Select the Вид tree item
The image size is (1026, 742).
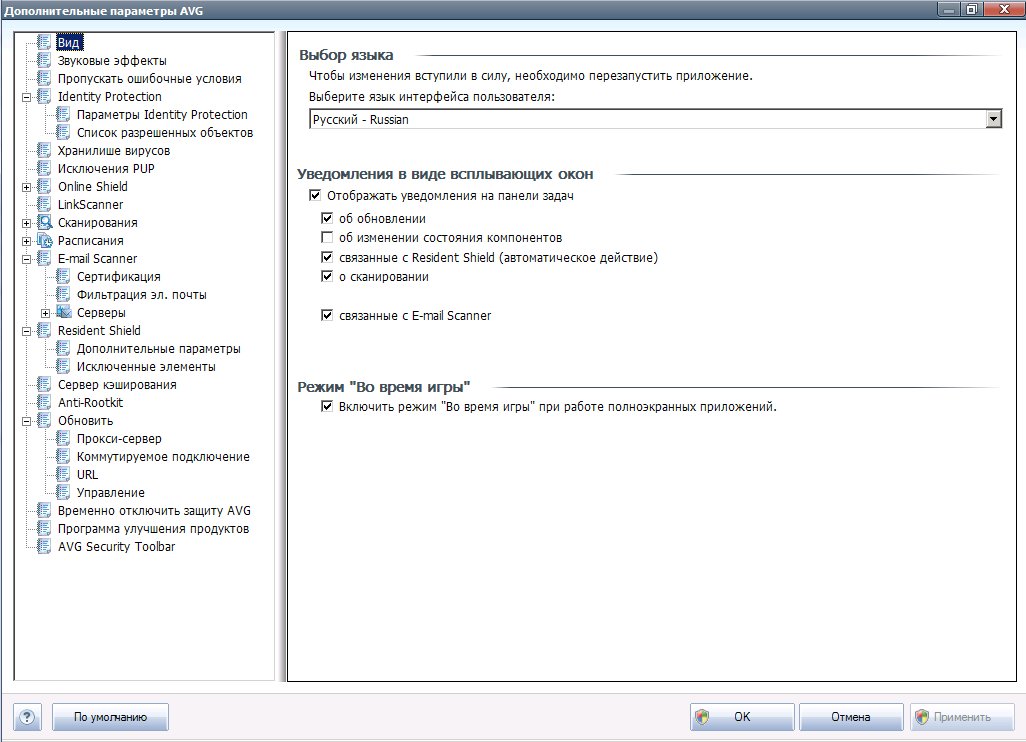point(69,43)
